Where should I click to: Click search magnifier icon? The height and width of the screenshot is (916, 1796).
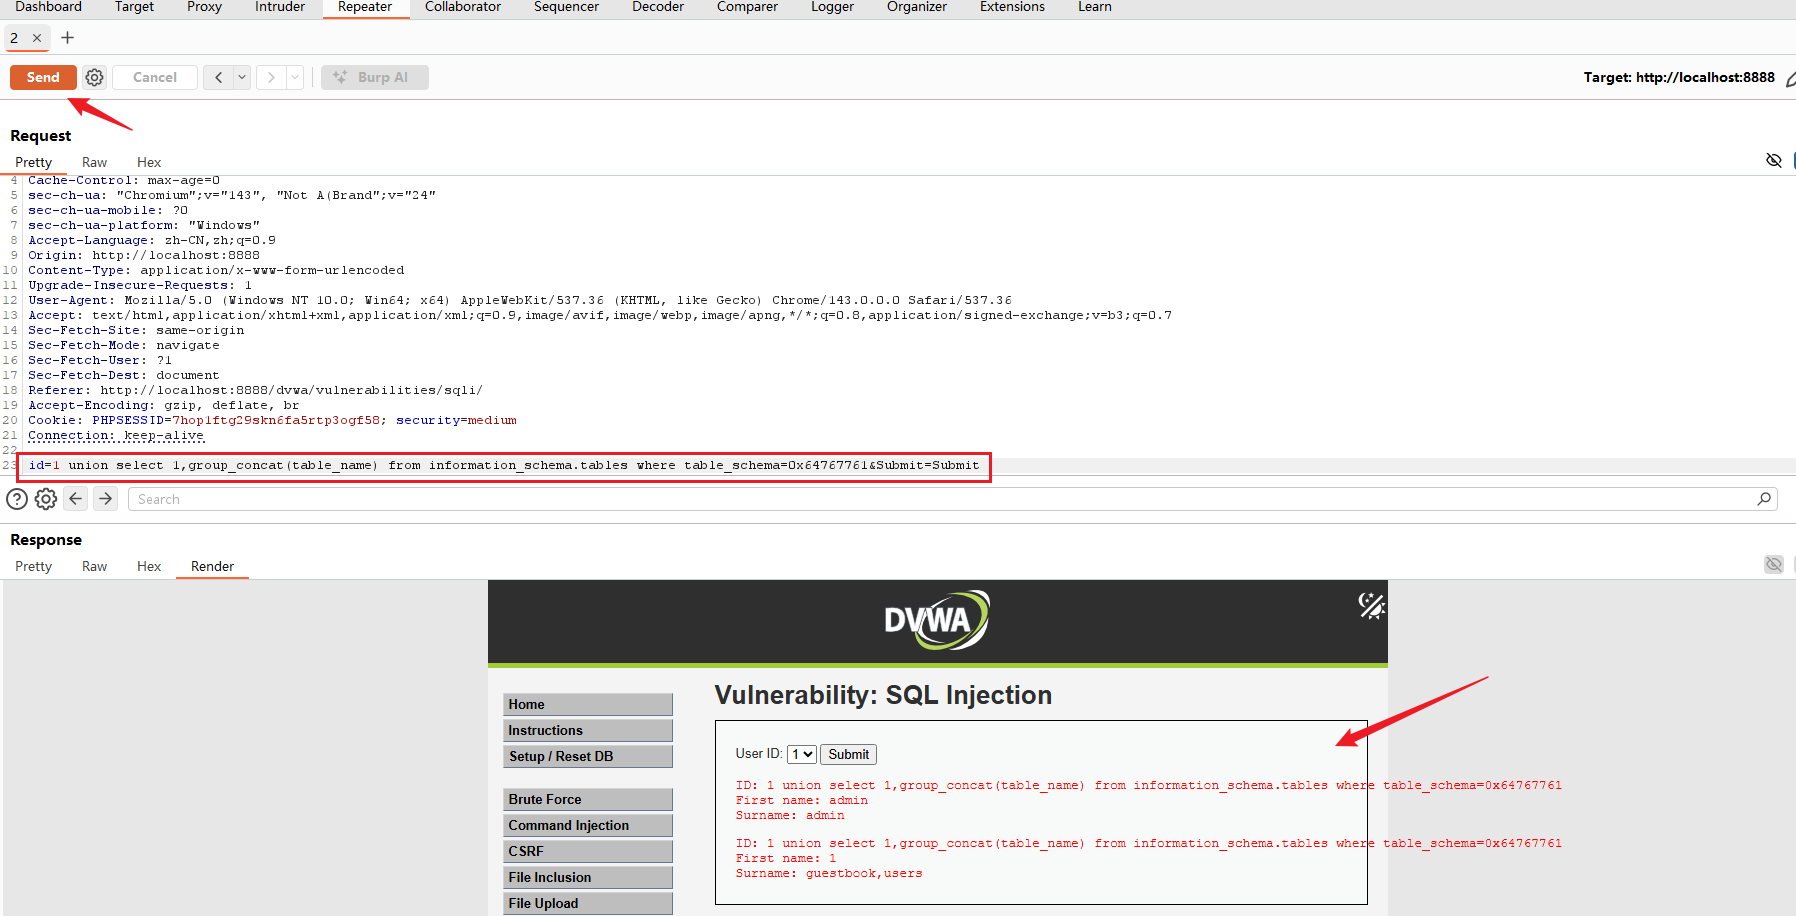pos(1764,499)
